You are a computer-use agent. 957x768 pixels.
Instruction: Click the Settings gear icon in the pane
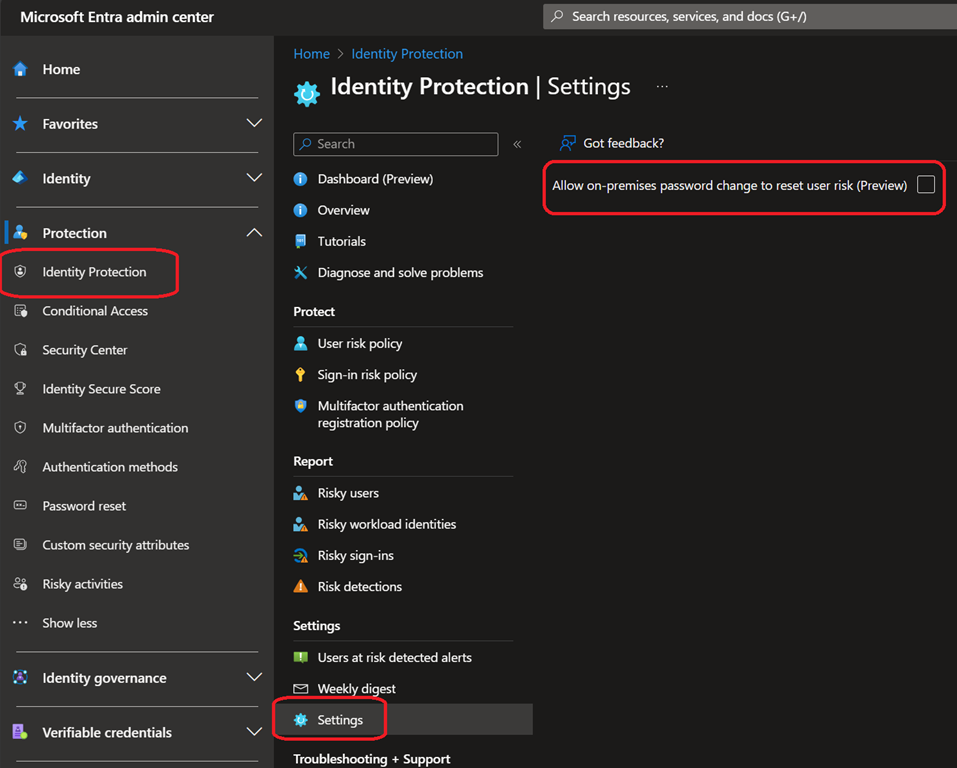[x=302, y=719]
